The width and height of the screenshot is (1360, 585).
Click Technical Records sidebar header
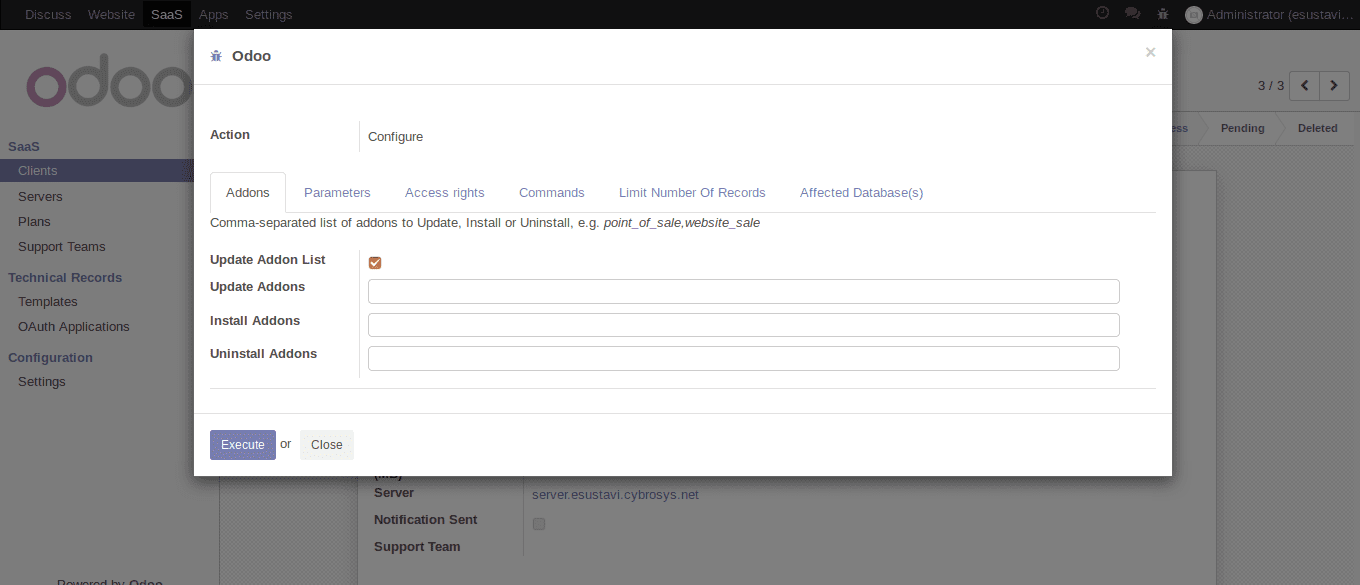point(65,277)
